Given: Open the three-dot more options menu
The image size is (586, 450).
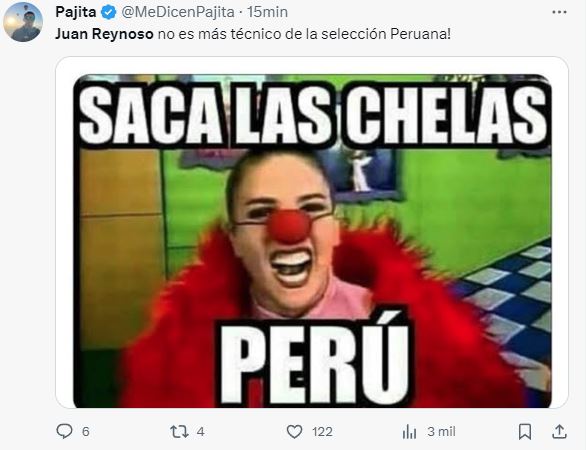Looking at the screenshot, I should (559, 12).
